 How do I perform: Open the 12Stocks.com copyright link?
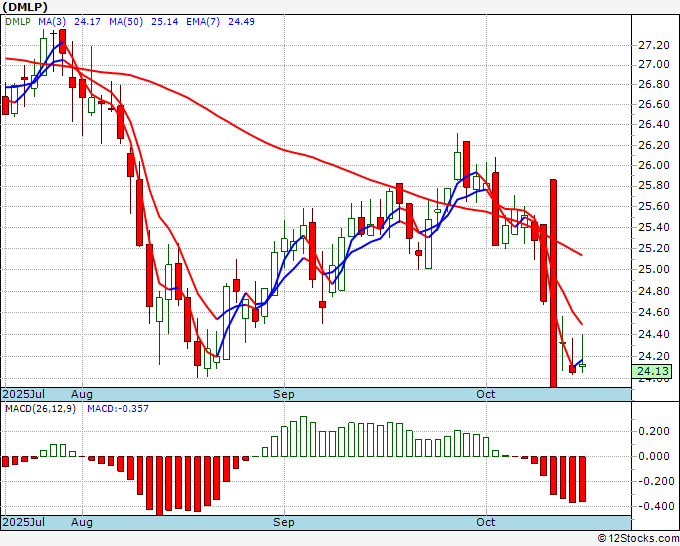point(638,539)
